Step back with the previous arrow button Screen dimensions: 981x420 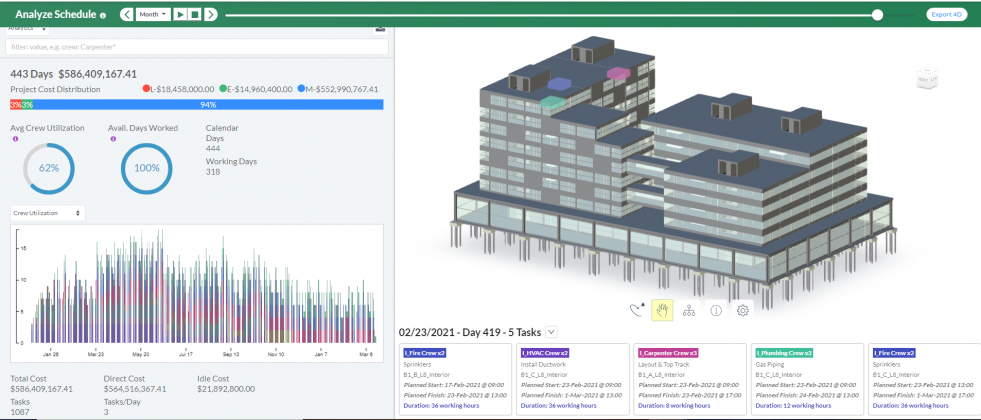point(126,15)
